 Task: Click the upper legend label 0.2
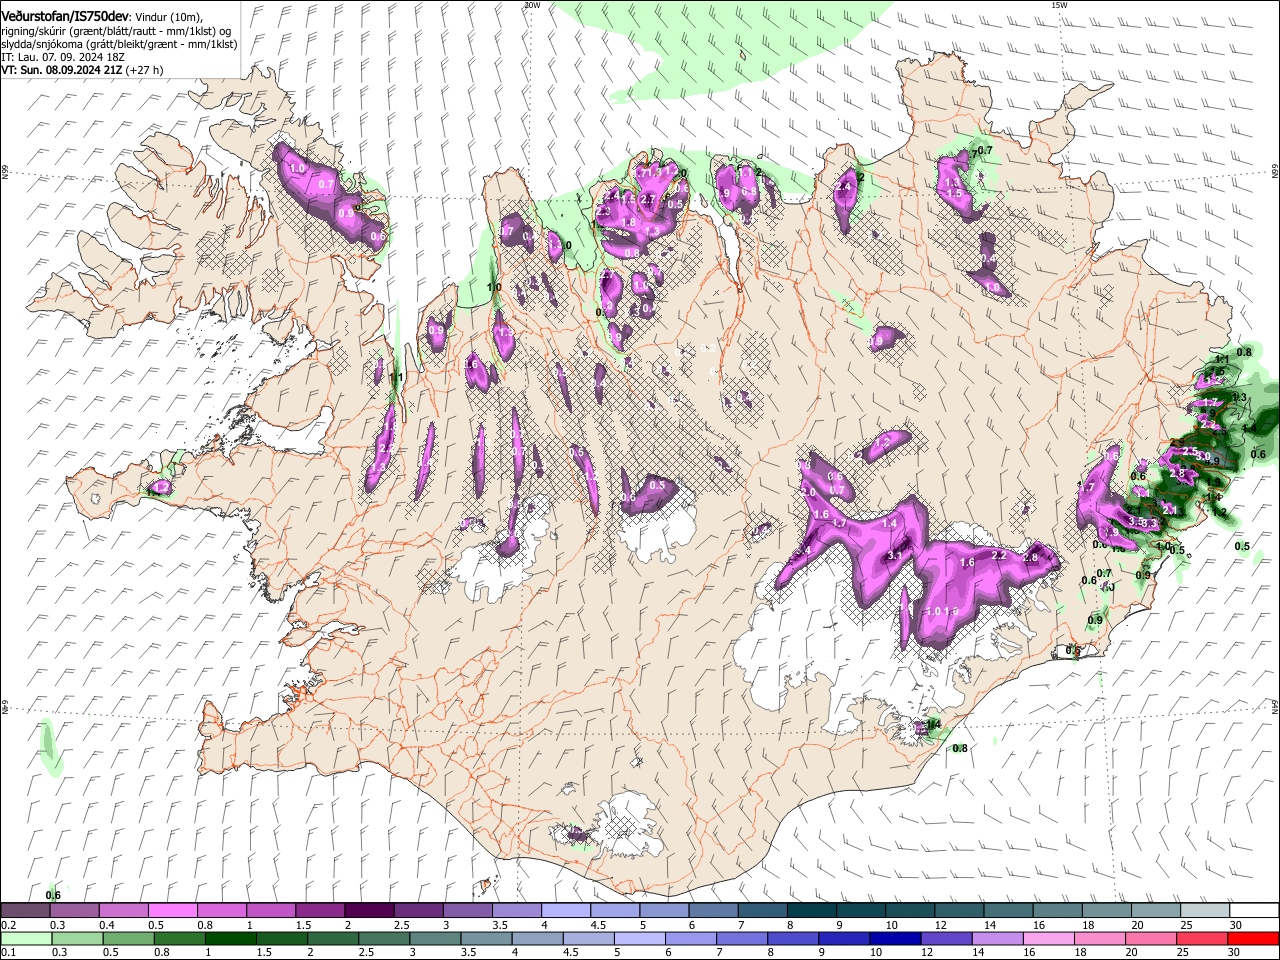pos(8,925)
